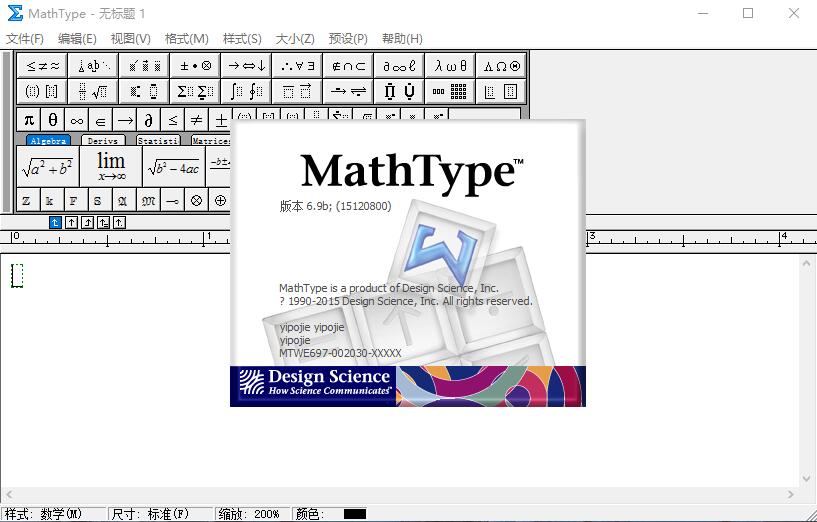Viewport: 817px width, 522px height.
Task: Insert the element-of symbol ∈
Action: tap(101, 120)
